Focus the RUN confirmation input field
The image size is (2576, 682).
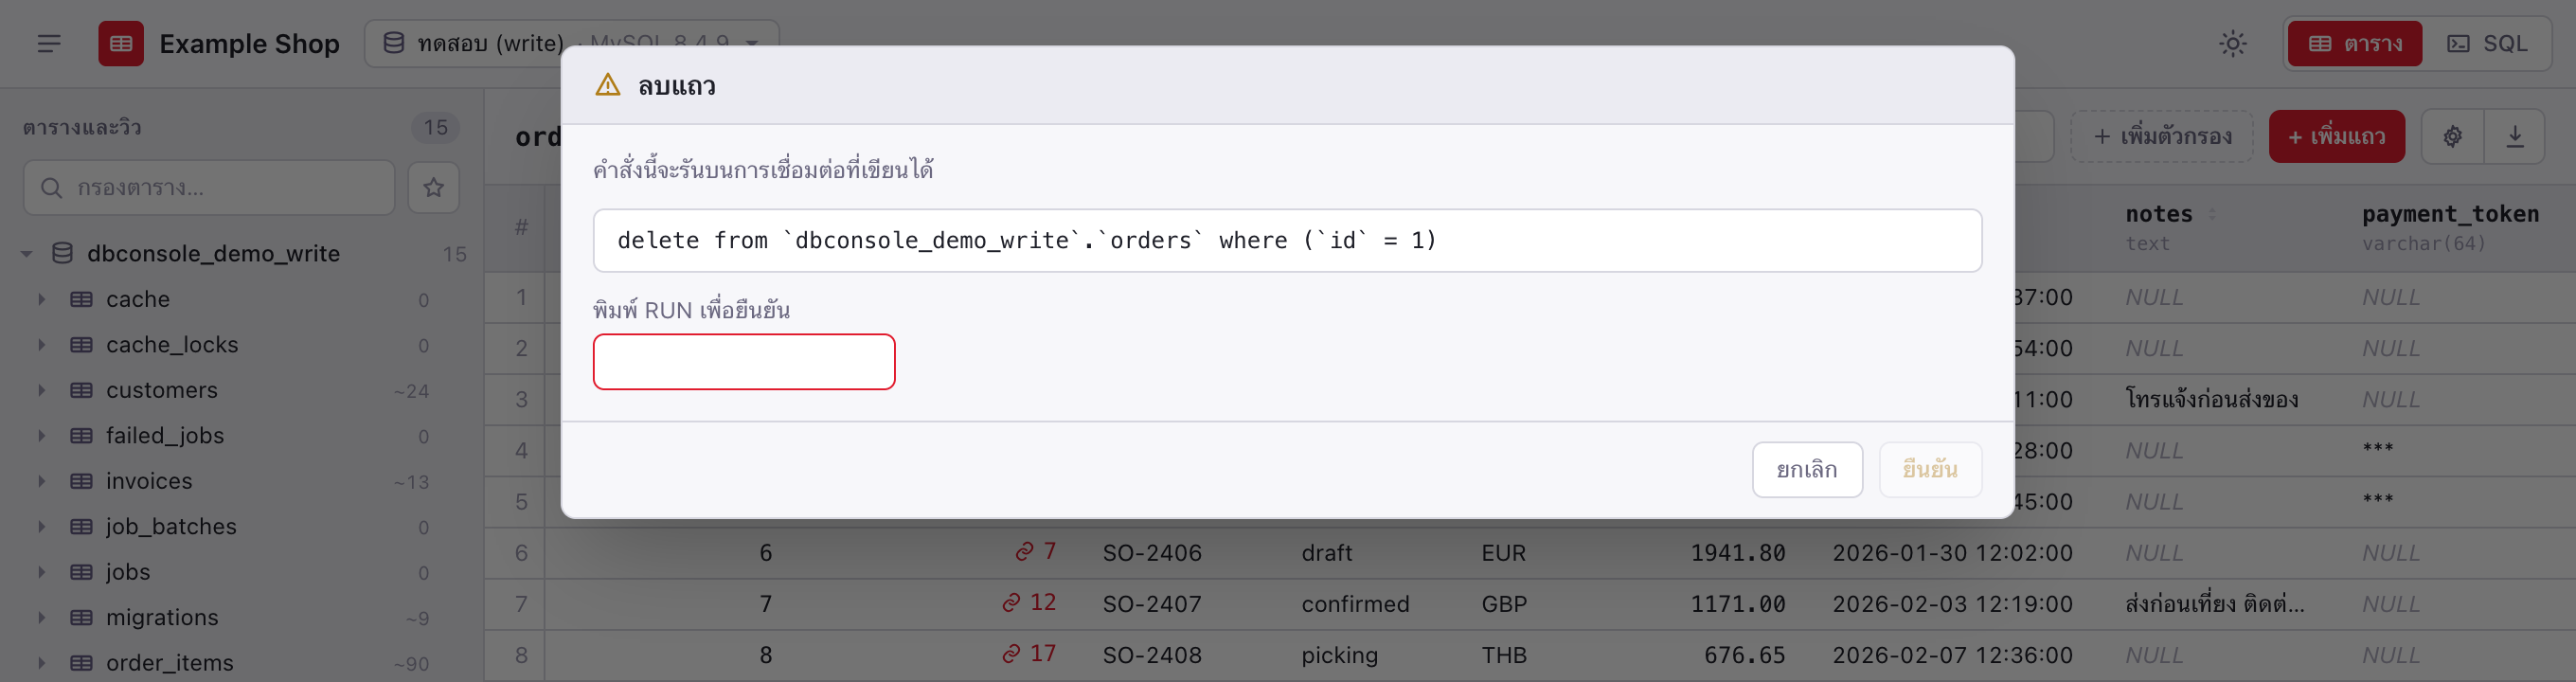coord(744,361)
